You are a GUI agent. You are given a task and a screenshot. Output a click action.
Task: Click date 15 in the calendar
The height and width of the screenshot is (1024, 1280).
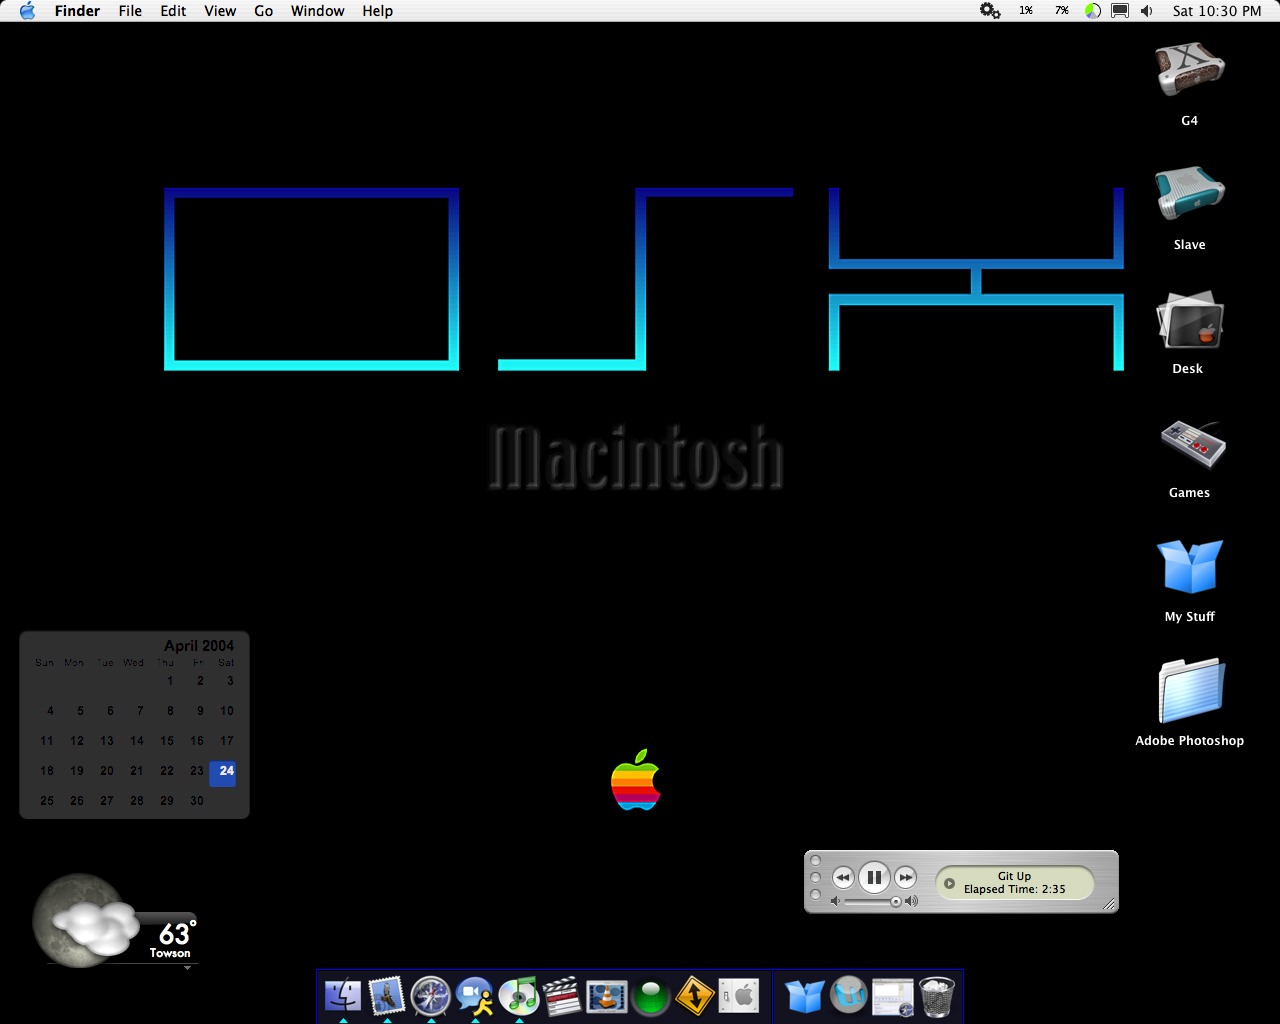pos(167,741)
